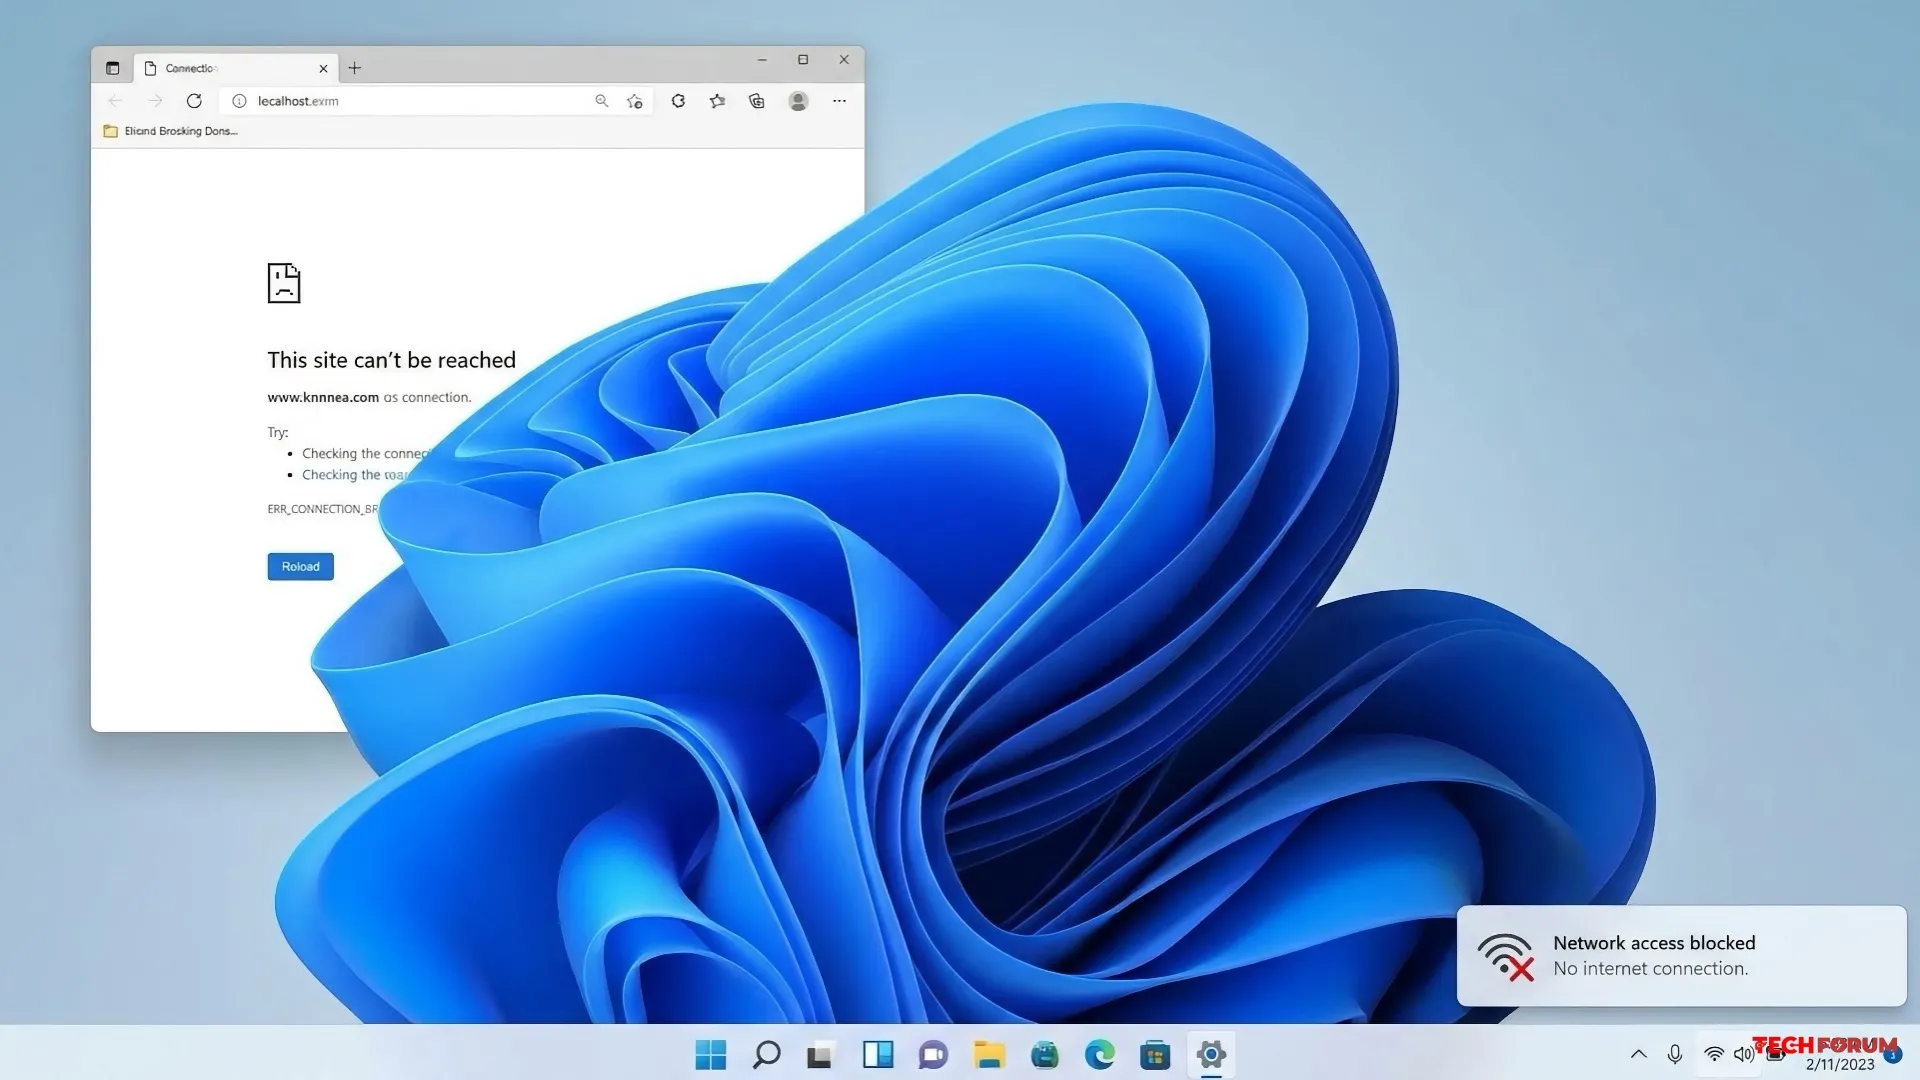The image size is (1920, 1080).
Task: Open the tab actions menu icon
Action: point(112,68)
